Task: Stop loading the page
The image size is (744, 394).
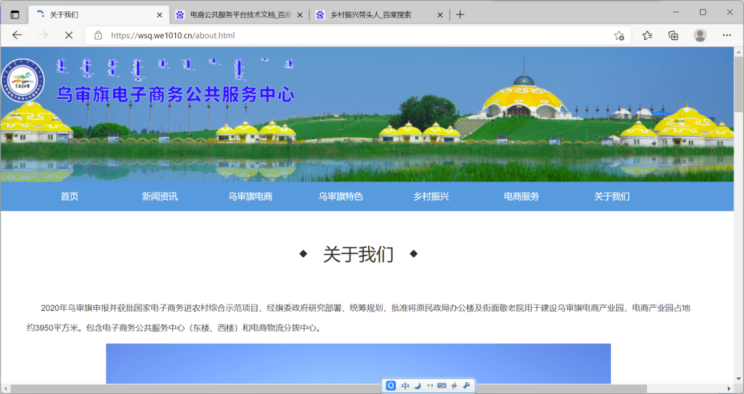Action: coord(69,35)
